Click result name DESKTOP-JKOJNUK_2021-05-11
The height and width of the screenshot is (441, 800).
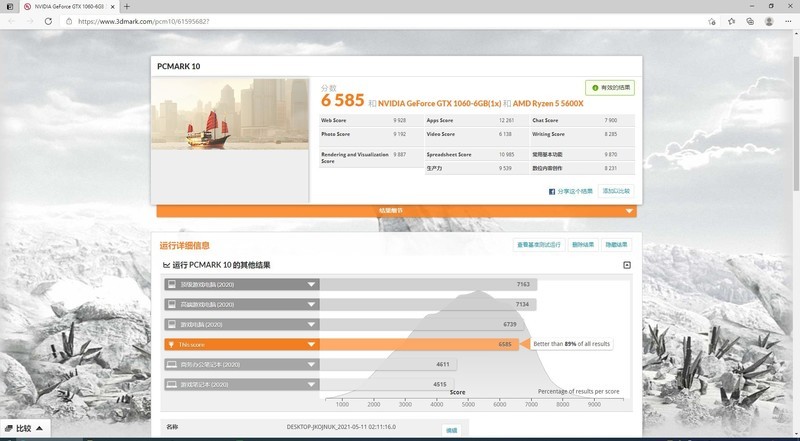pos(341,427)
